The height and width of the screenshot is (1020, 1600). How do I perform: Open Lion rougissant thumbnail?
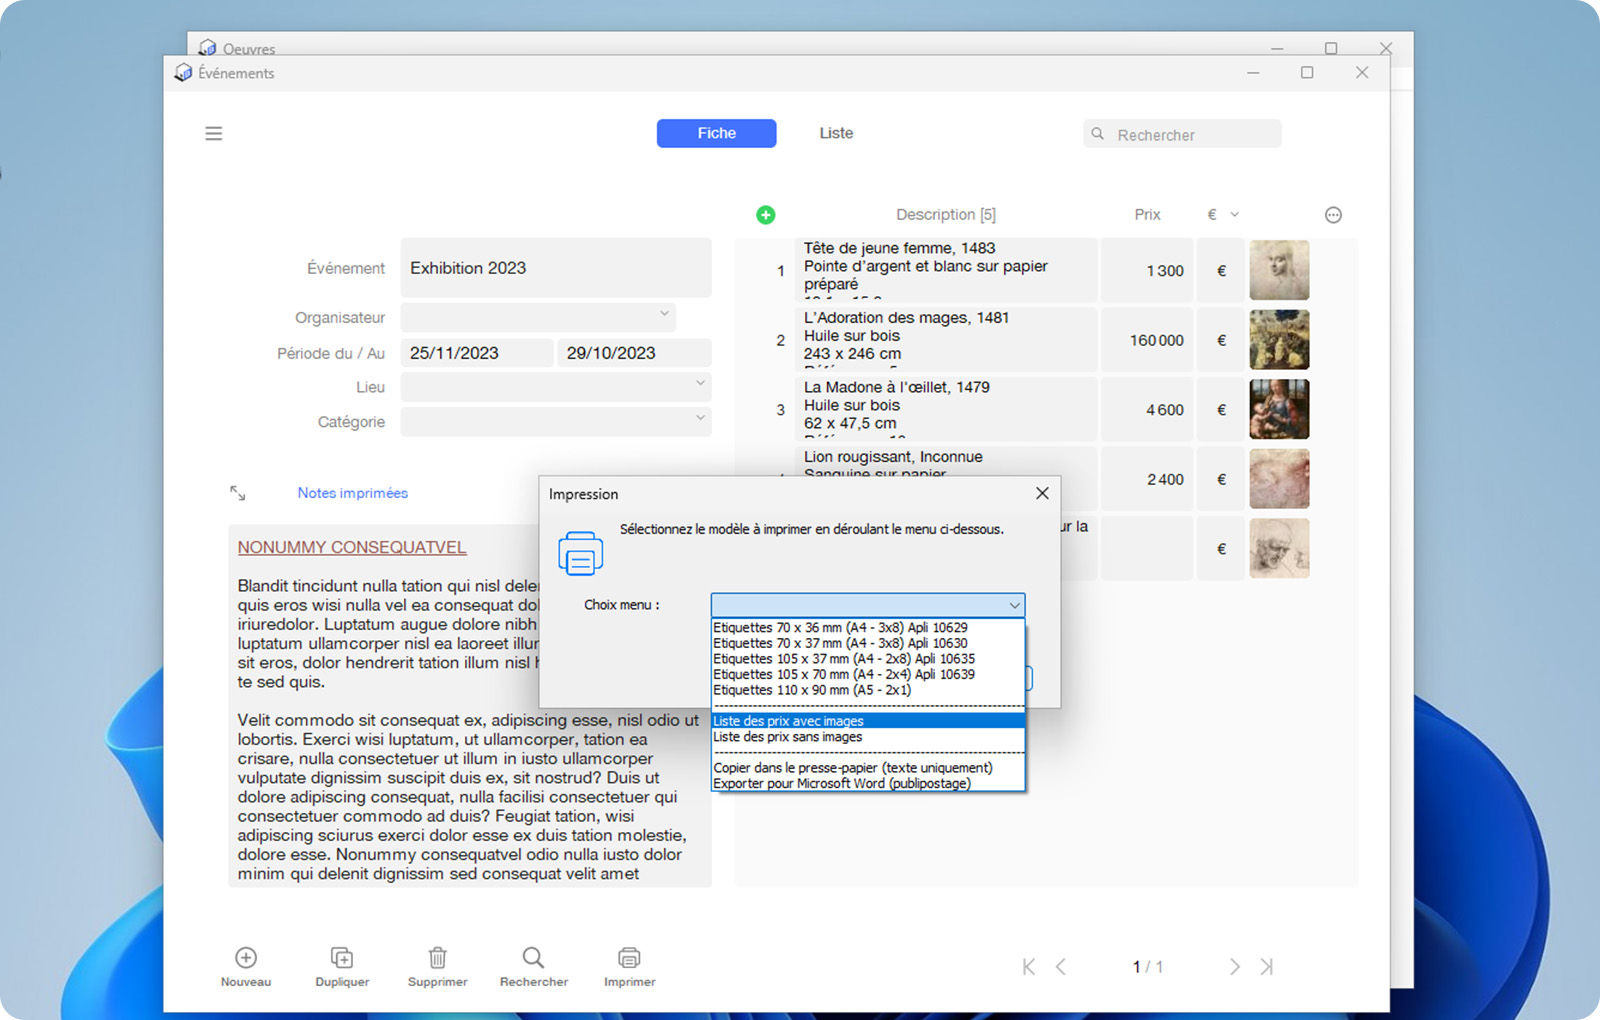(1279, 479)
